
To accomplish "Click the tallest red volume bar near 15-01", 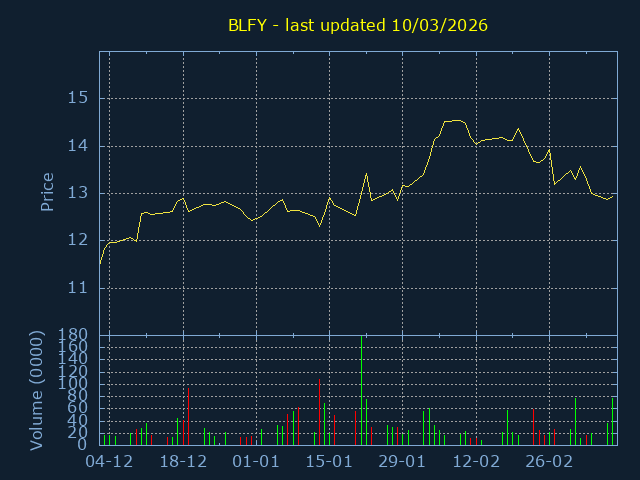I will coord(319,412).
